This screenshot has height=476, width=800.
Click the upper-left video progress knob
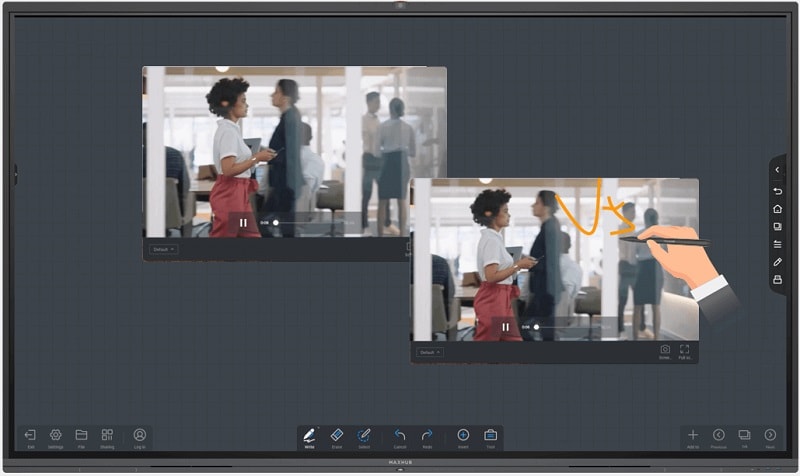coord(276,222)
